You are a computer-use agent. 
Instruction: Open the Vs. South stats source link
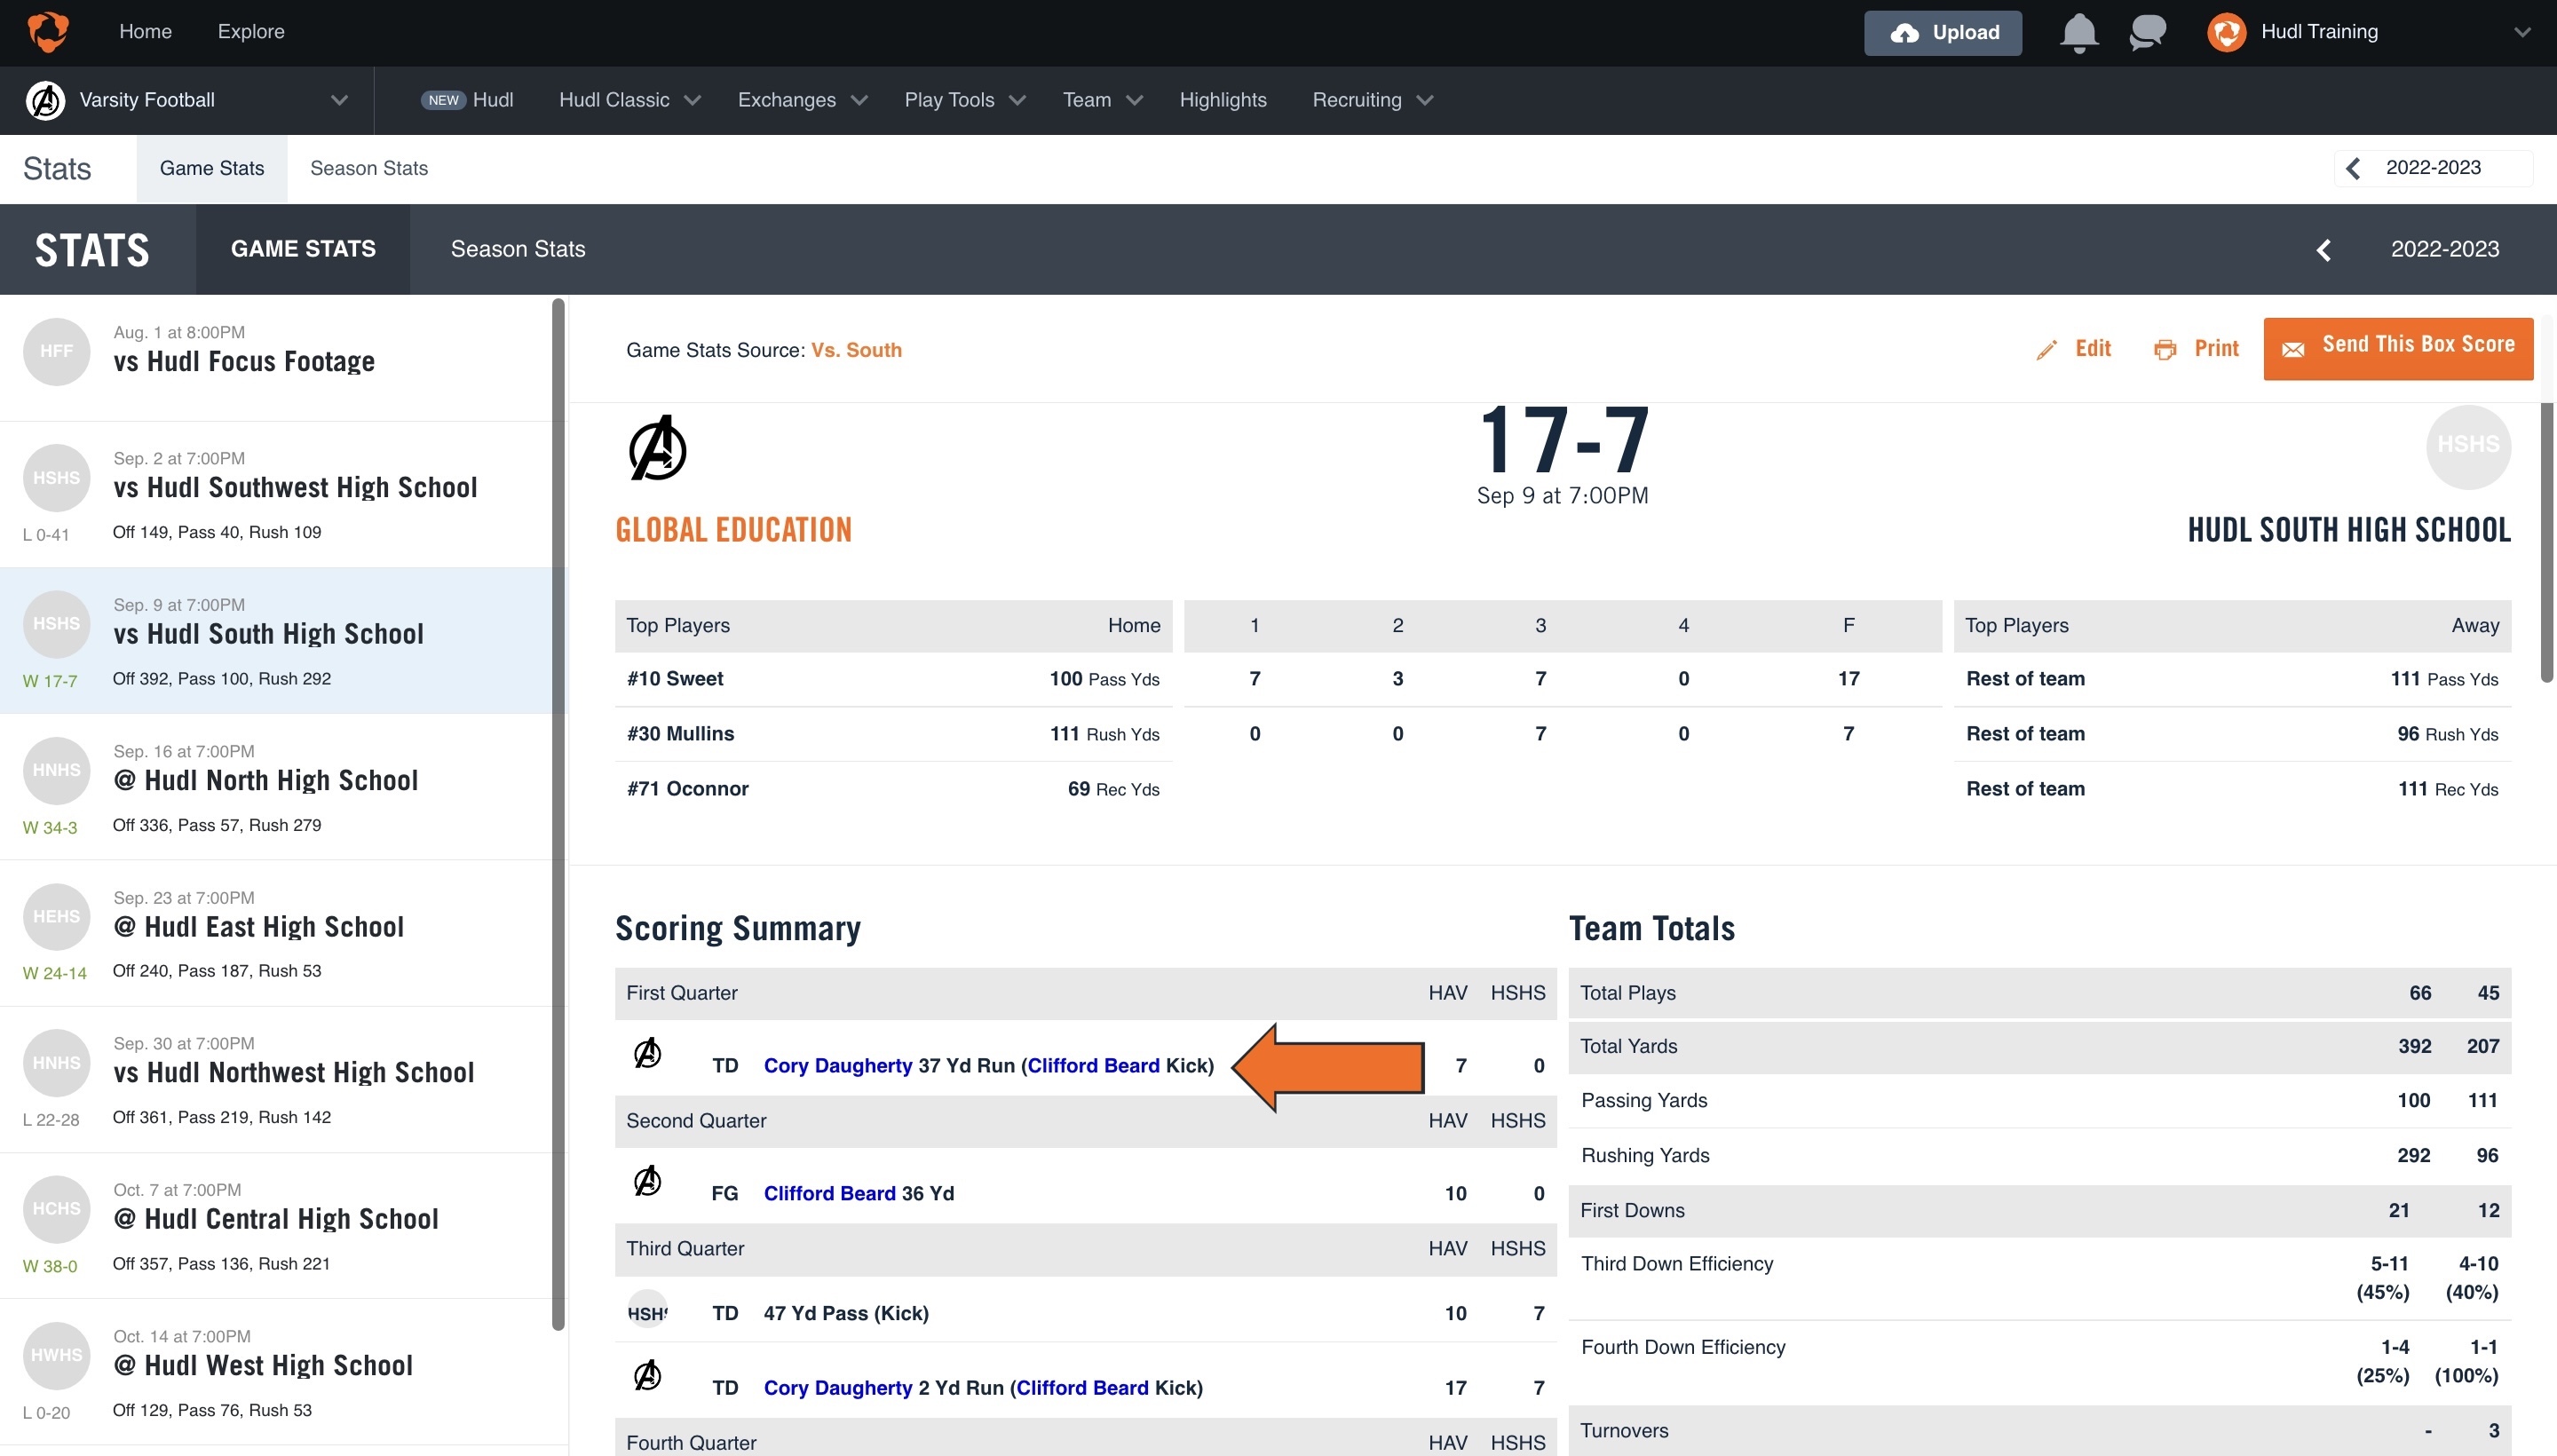(x=856, y=350)
